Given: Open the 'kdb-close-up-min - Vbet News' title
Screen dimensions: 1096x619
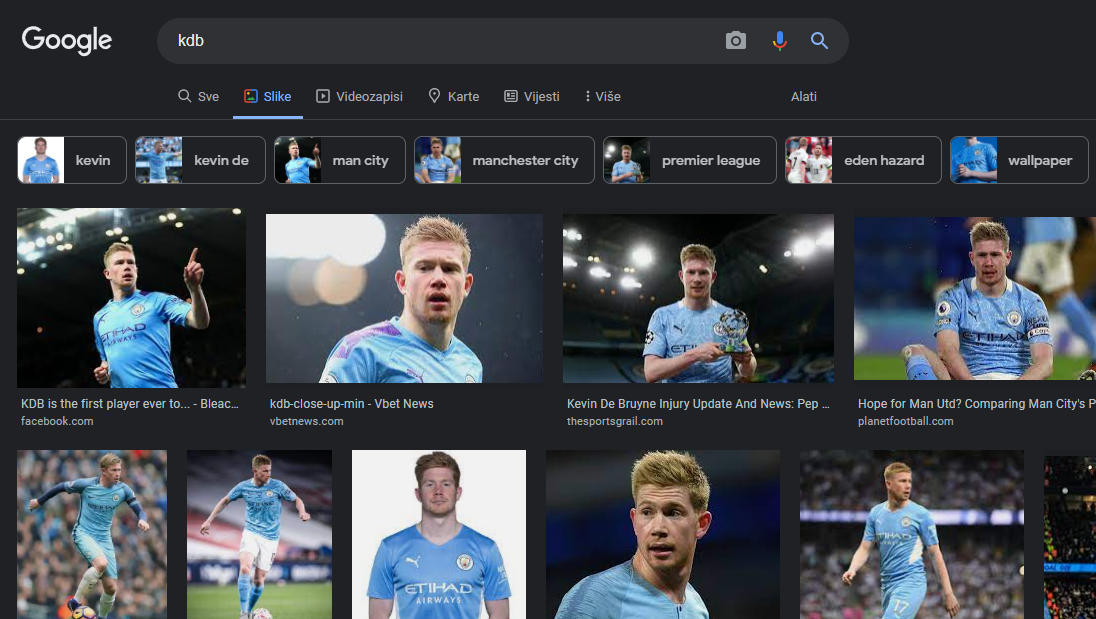Looking at the screenshot, I should pyautogui.click(x=352, y=404).
